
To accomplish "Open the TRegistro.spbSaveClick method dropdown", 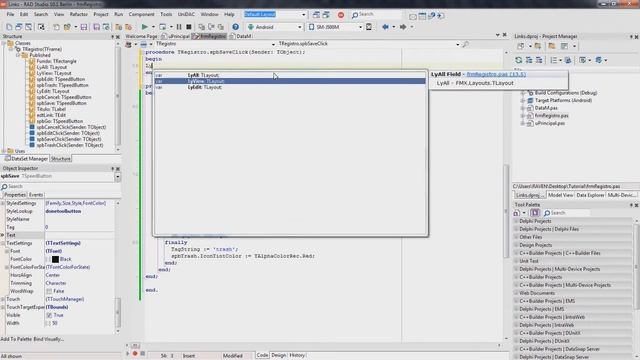I will coord(458,44).
